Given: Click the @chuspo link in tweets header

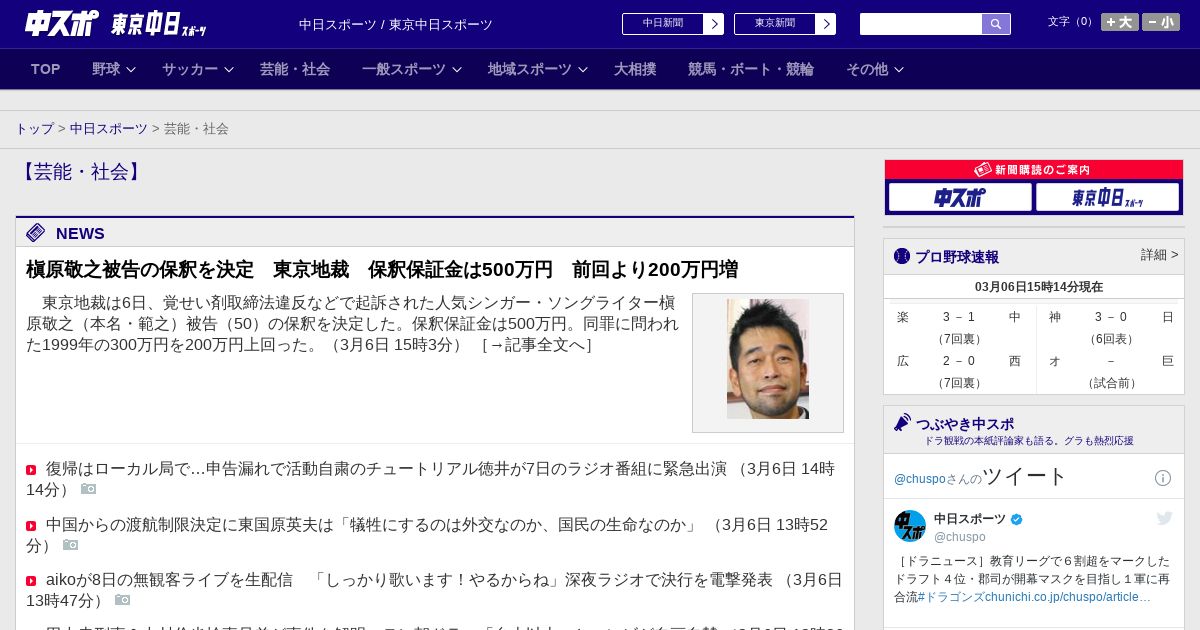Looking at the screenshot, I should 919,479.
